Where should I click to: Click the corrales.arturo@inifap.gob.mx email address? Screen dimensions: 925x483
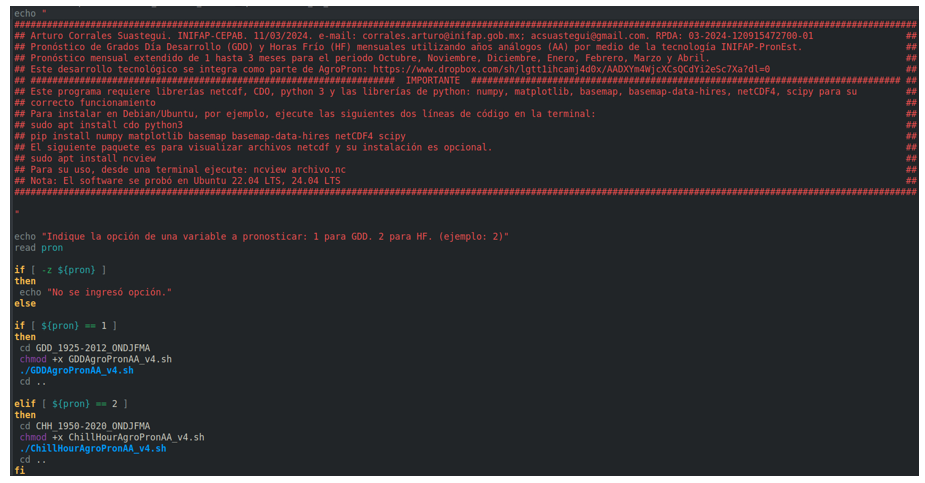[443, 35]
